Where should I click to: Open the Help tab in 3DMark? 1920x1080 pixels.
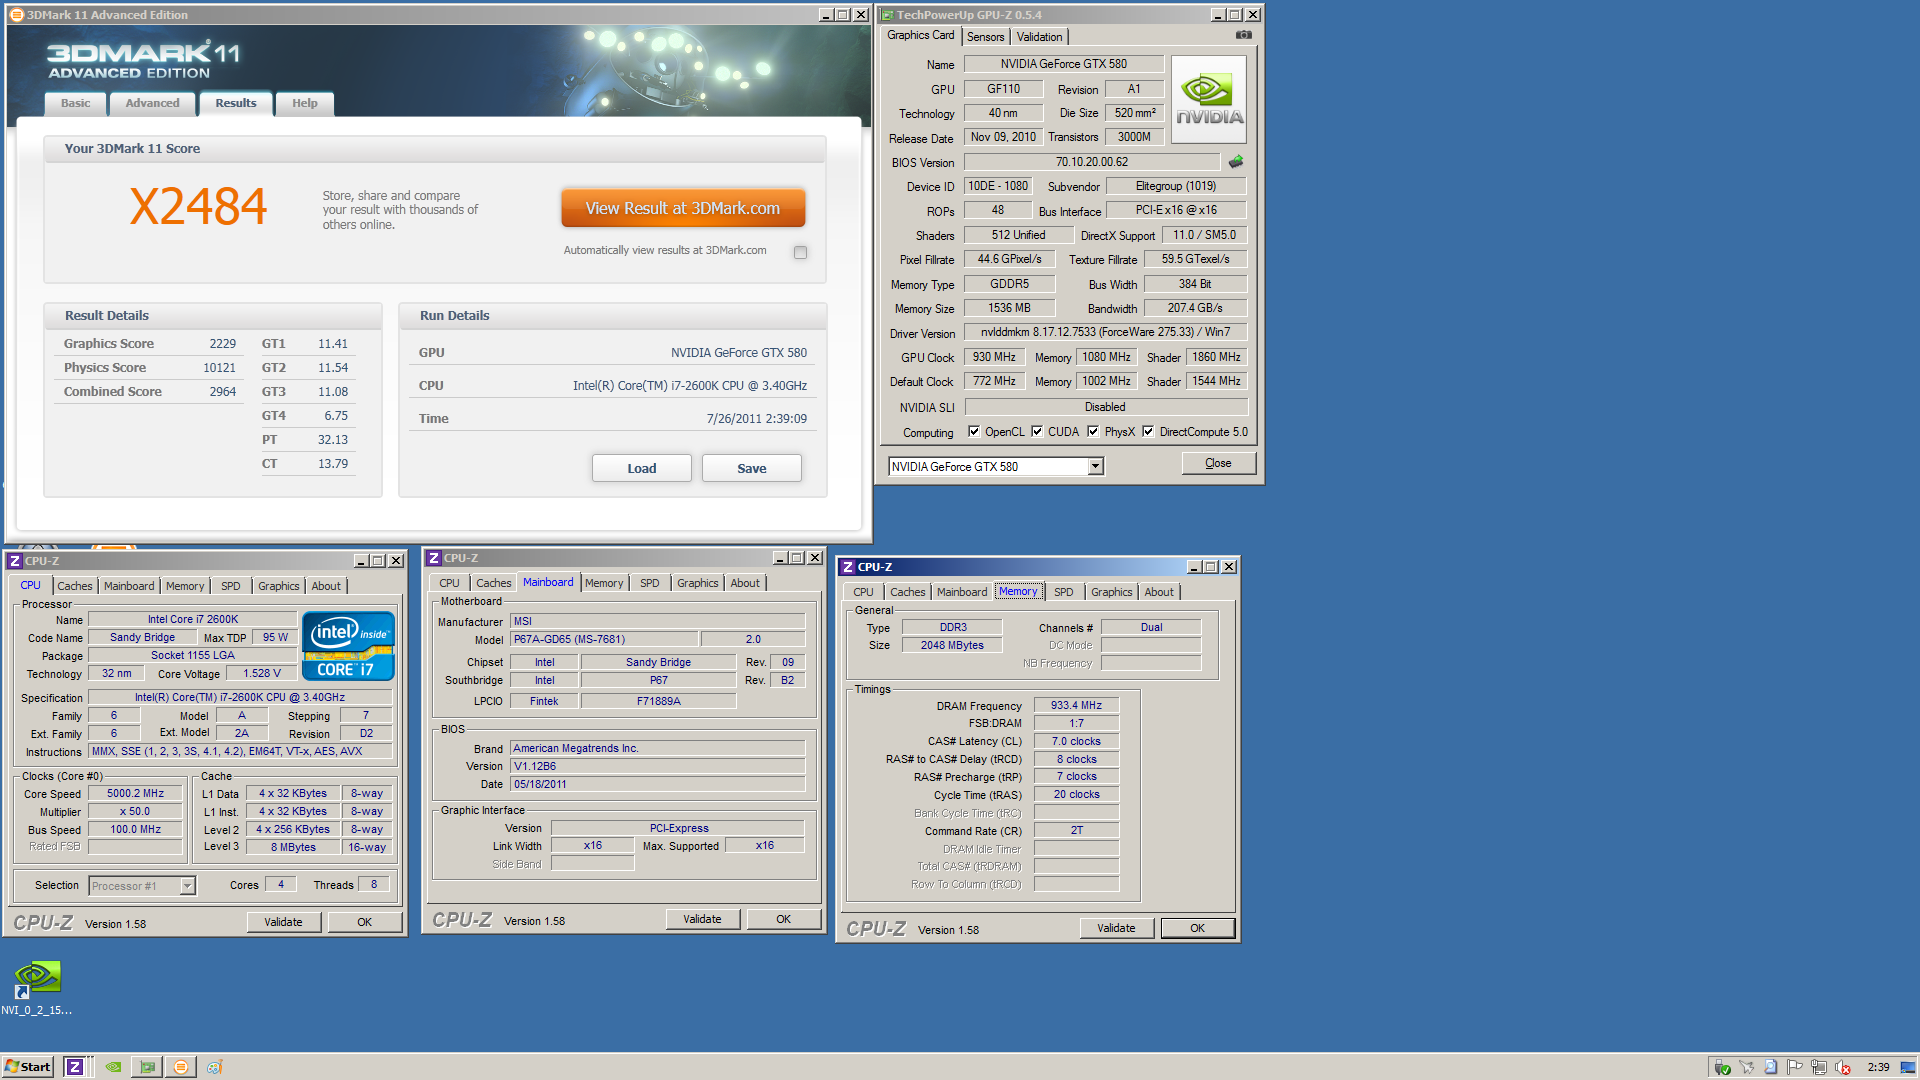tap(304, 103)
